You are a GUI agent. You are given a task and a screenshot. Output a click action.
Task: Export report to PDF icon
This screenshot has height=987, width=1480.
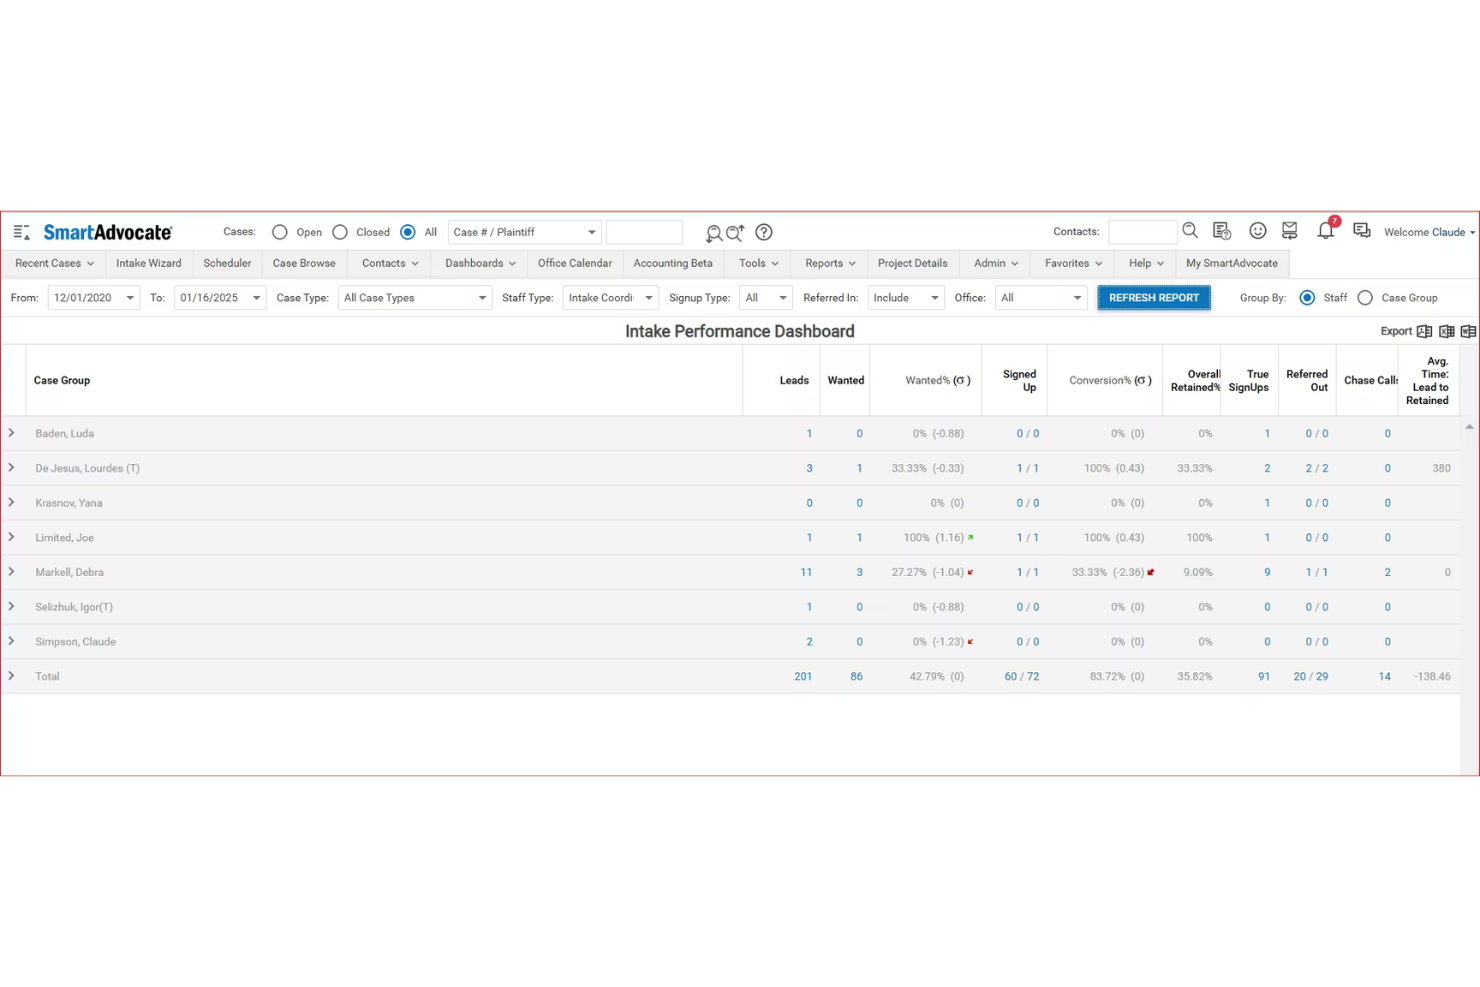(x=1425, y=331)
